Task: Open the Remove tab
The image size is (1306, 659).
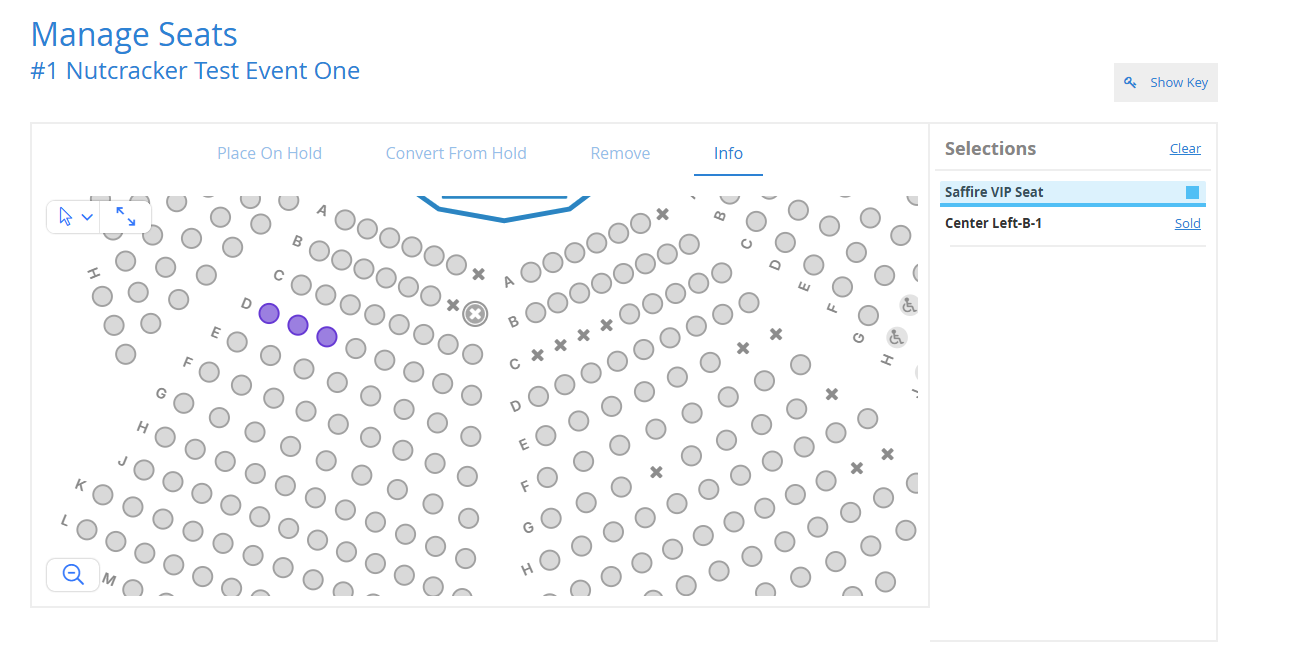Action: pos(620,153)
